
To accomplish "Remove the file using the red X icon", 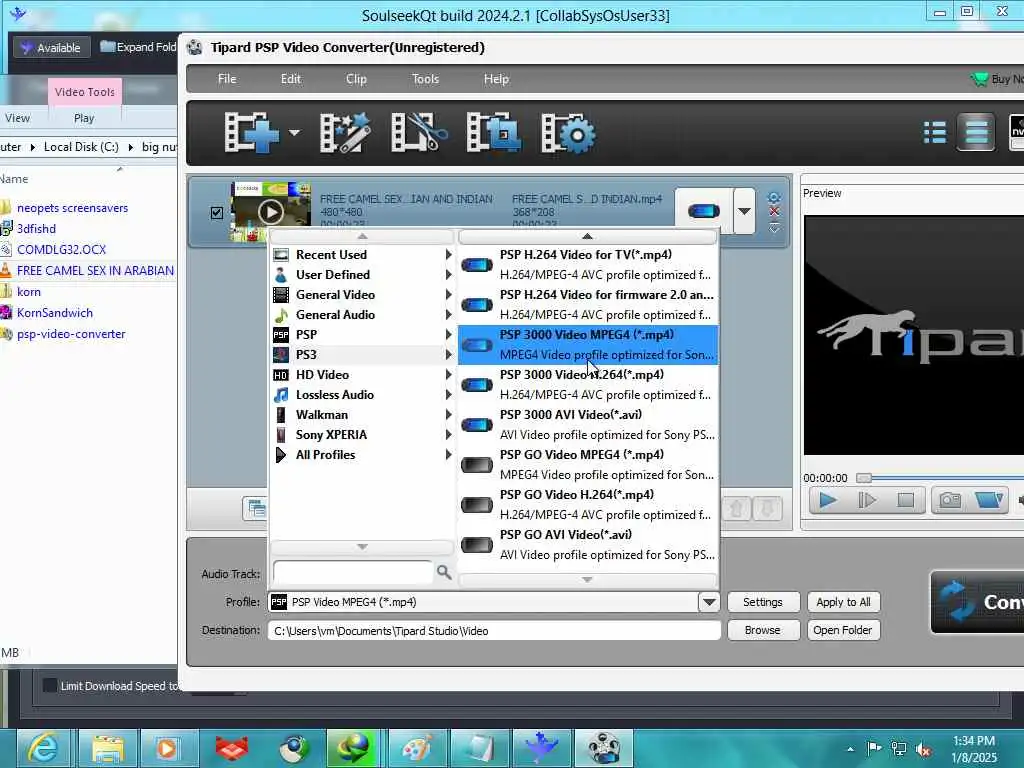I will pos(775,211).
